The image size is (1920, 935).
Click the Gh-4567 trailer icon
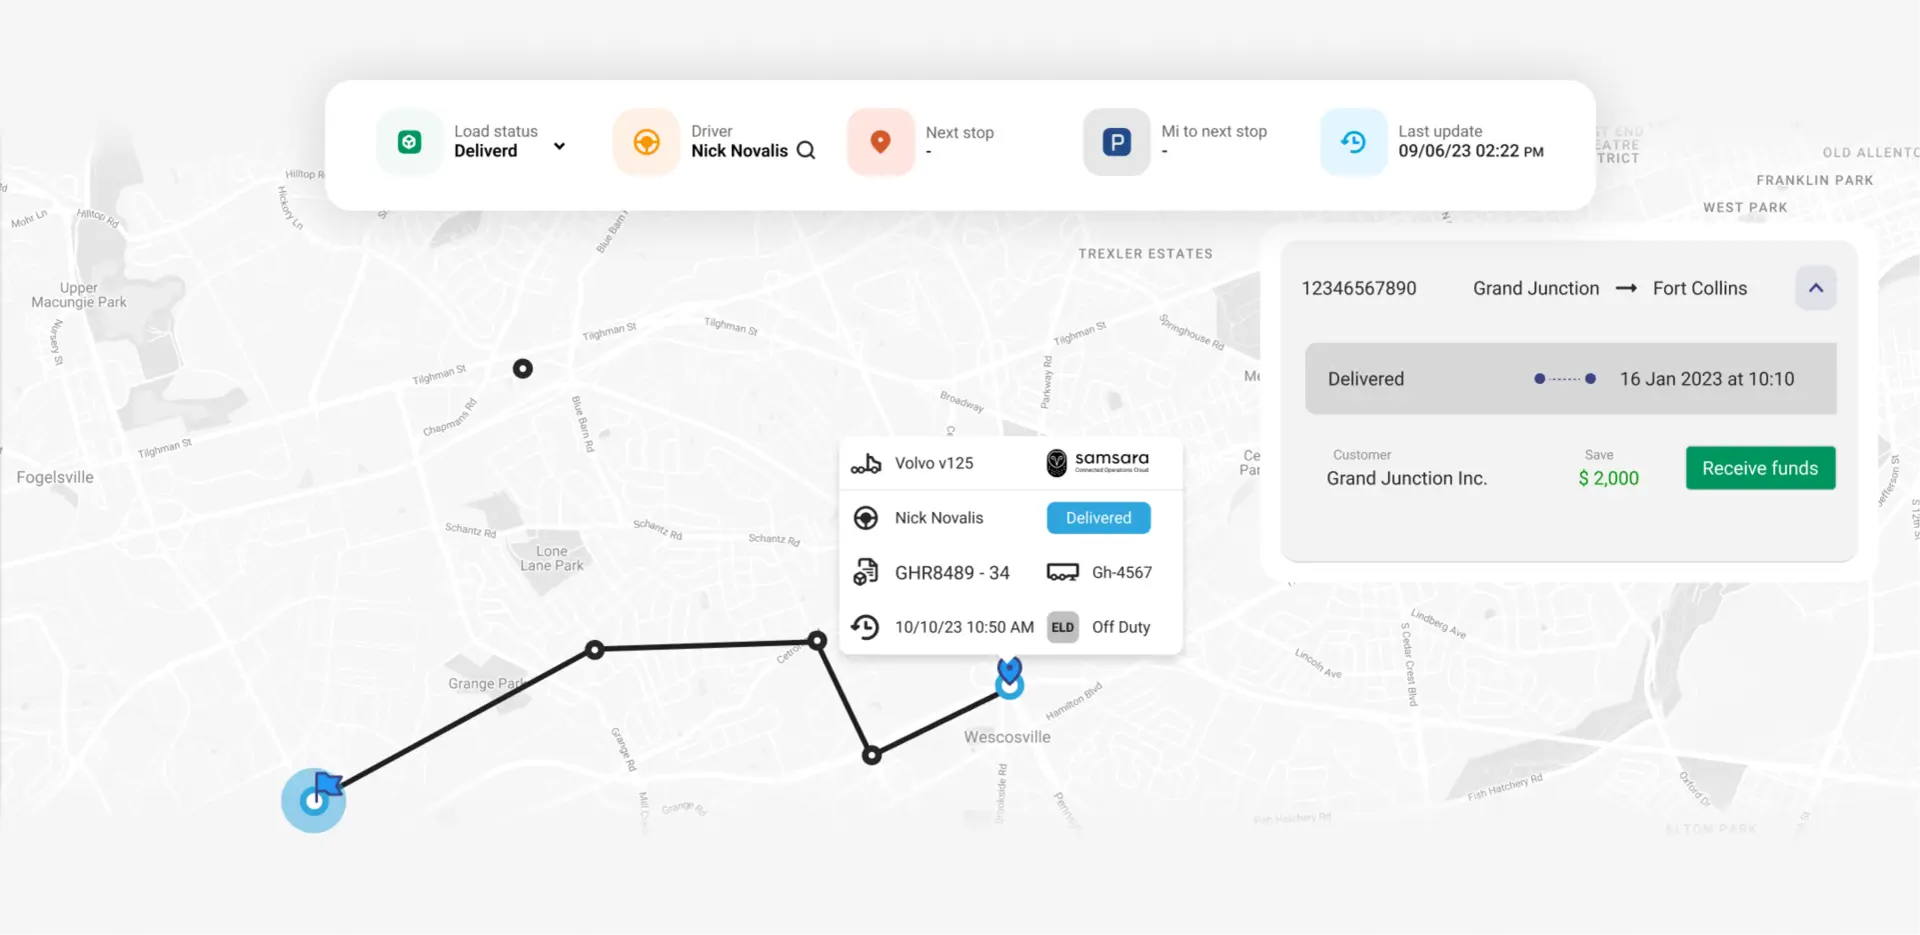[x=1062, y=573]
